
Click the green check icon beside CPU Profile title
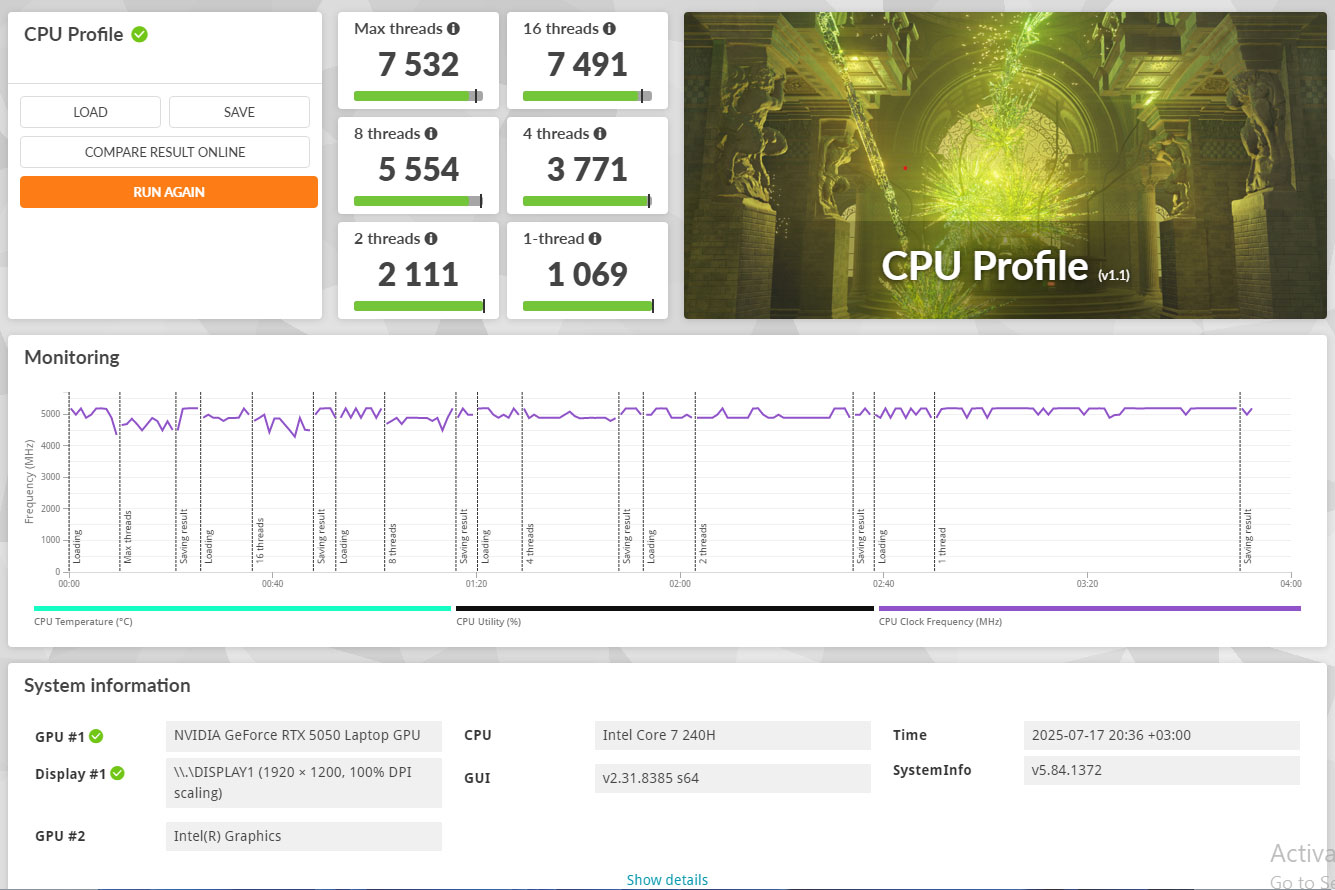[140, 34]
